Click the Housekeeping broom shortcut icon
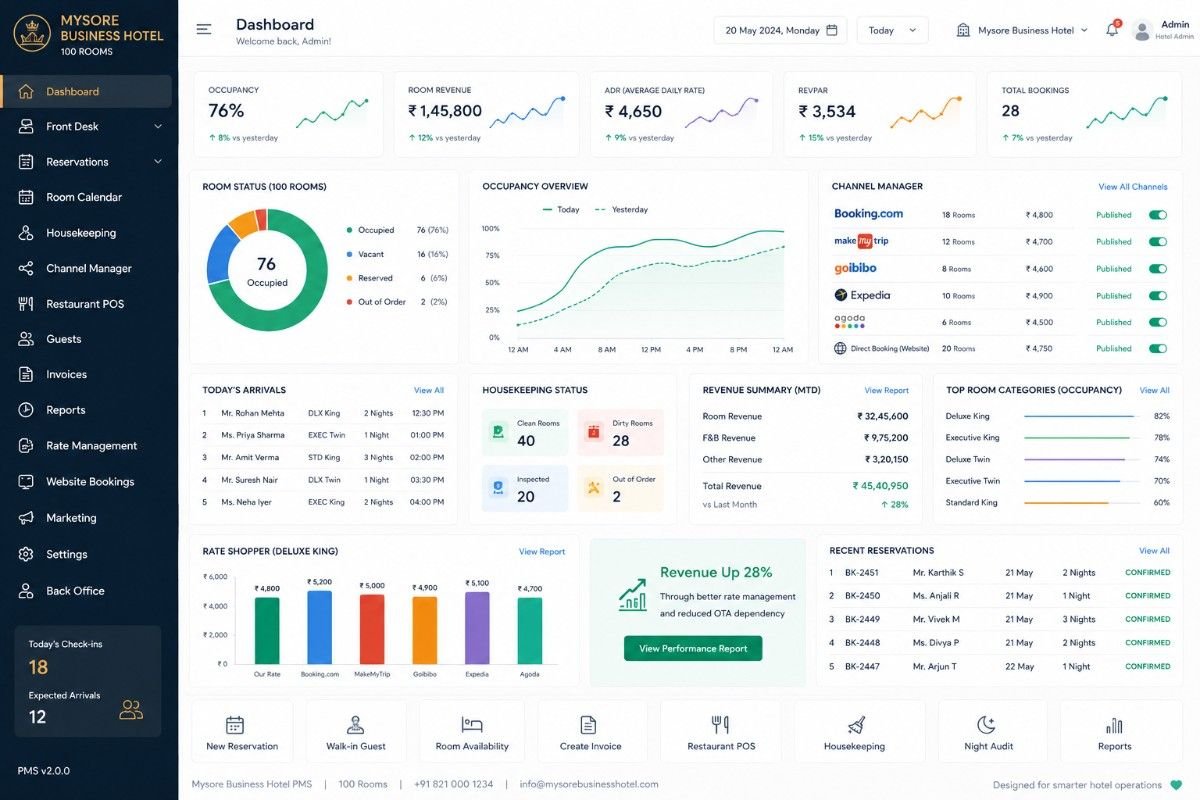Screen dimensions: 1200x800 click(855, 725)
